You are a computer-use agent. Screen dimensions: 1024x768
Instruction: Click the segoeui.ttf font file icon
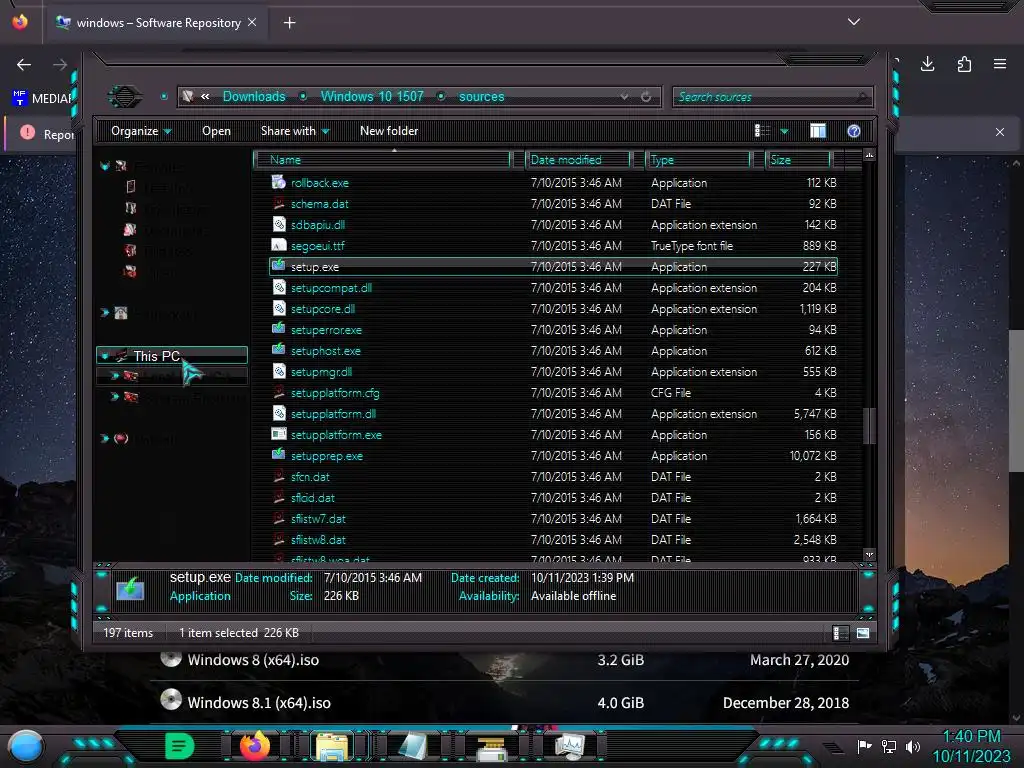pyautogui.click(x=279, y=245)
